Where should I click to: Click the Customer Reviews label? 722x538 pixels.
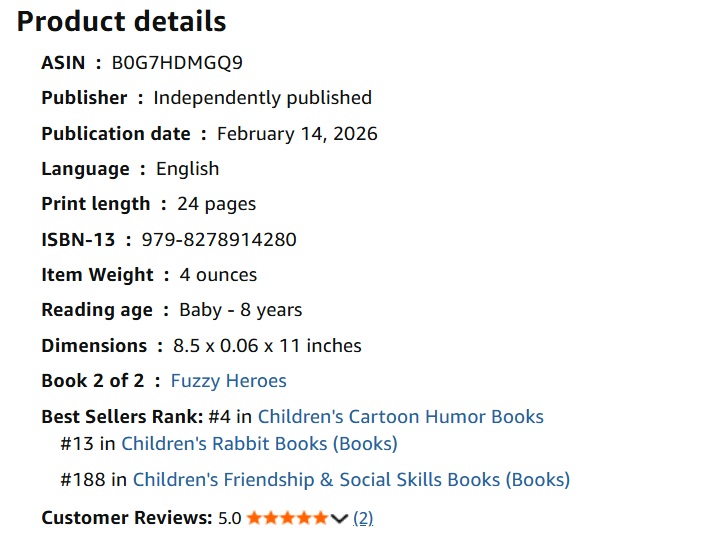point(126,518)
